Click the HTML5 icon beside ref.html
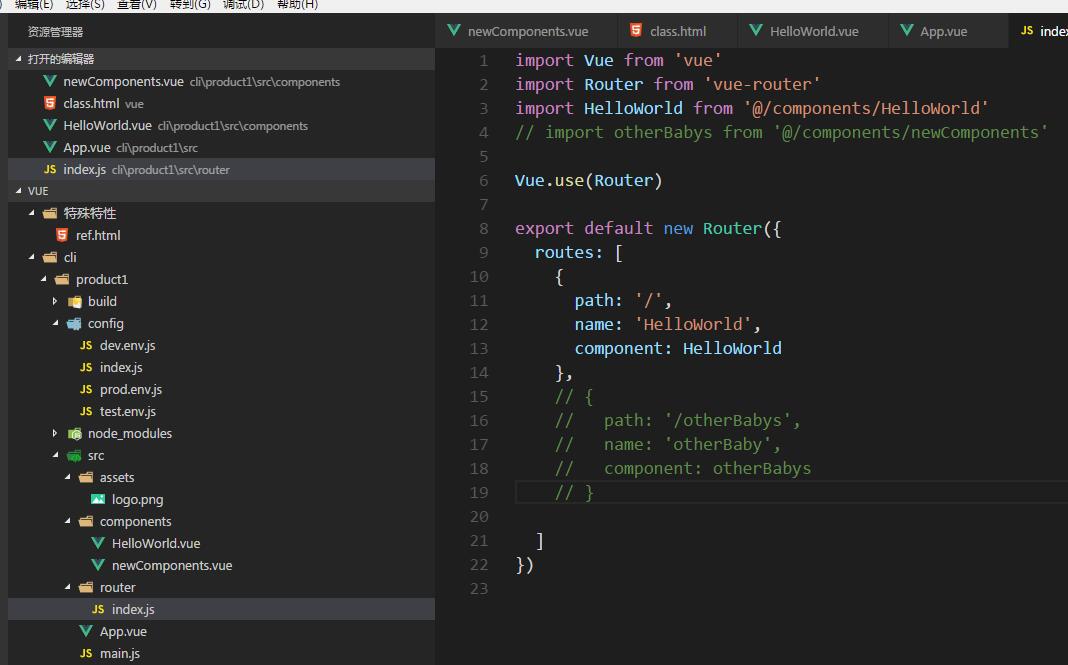1068x665 pixels. (x=62, y=235)
